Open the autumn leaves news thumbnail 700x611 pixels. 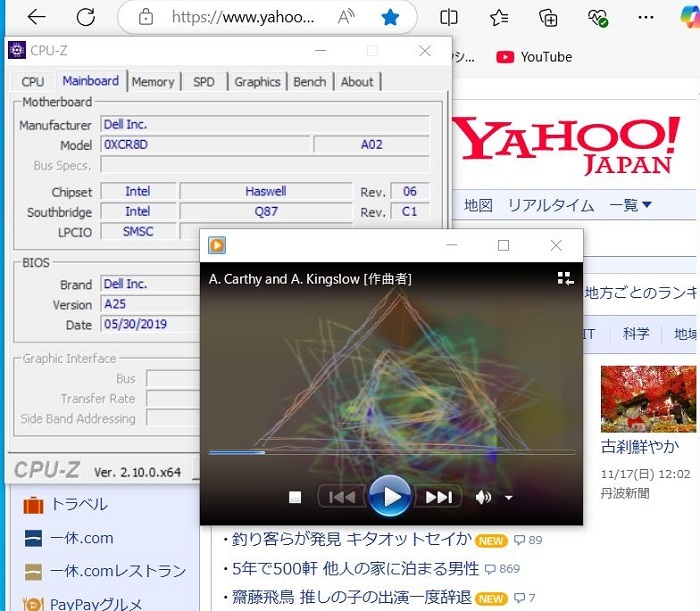648,399
